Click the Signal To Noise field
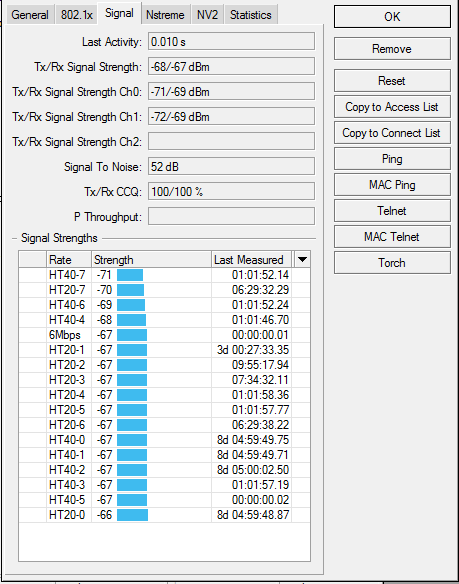The image size is (459, 584). pos(231,166)
